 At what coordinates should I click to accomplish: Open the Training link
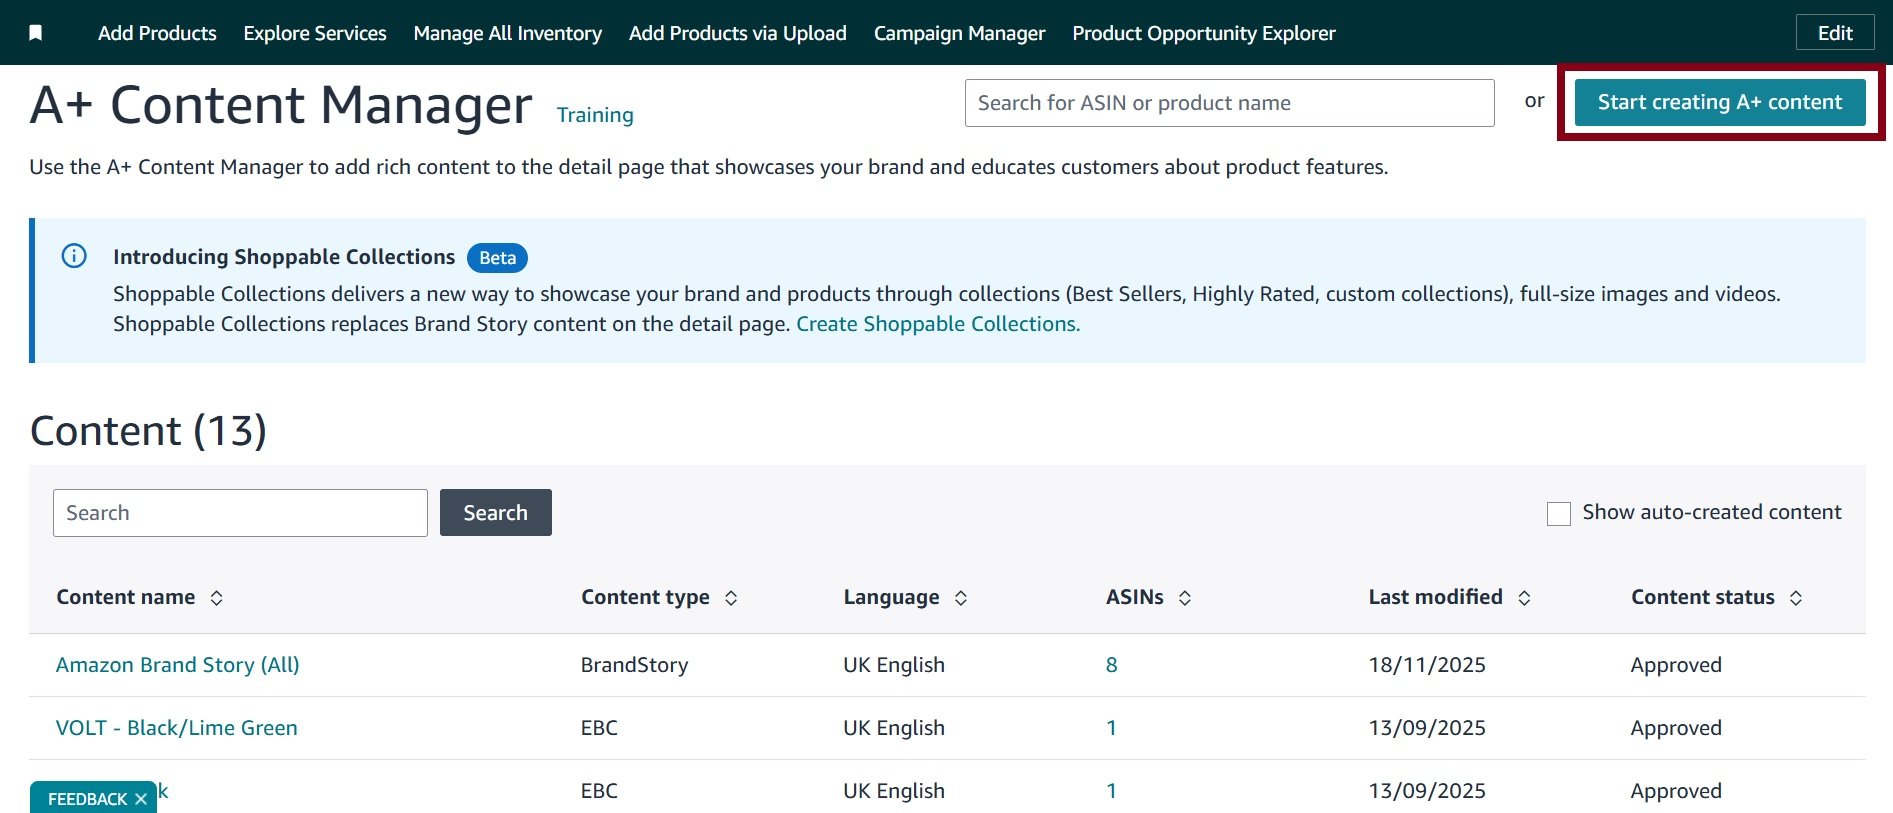point(595,115)
